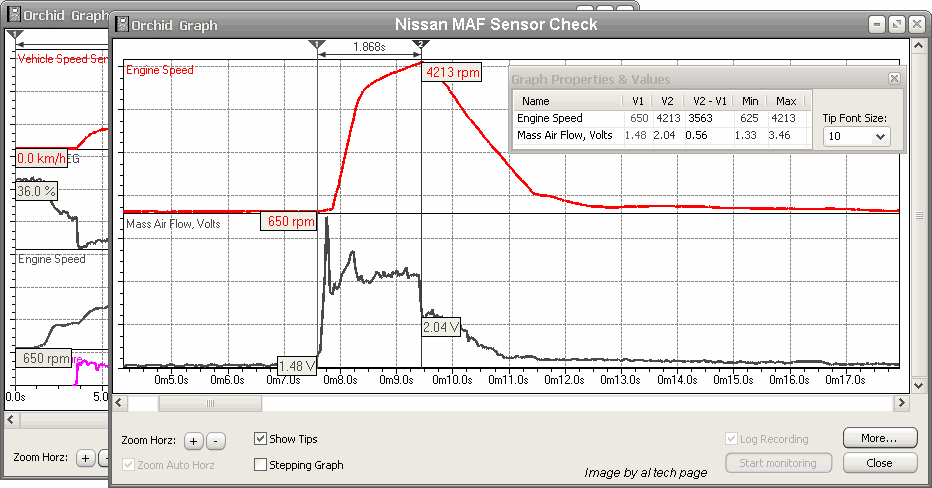
Task: Select the Mass Air Flow, Volts row
Action: [x=565, y=135]
